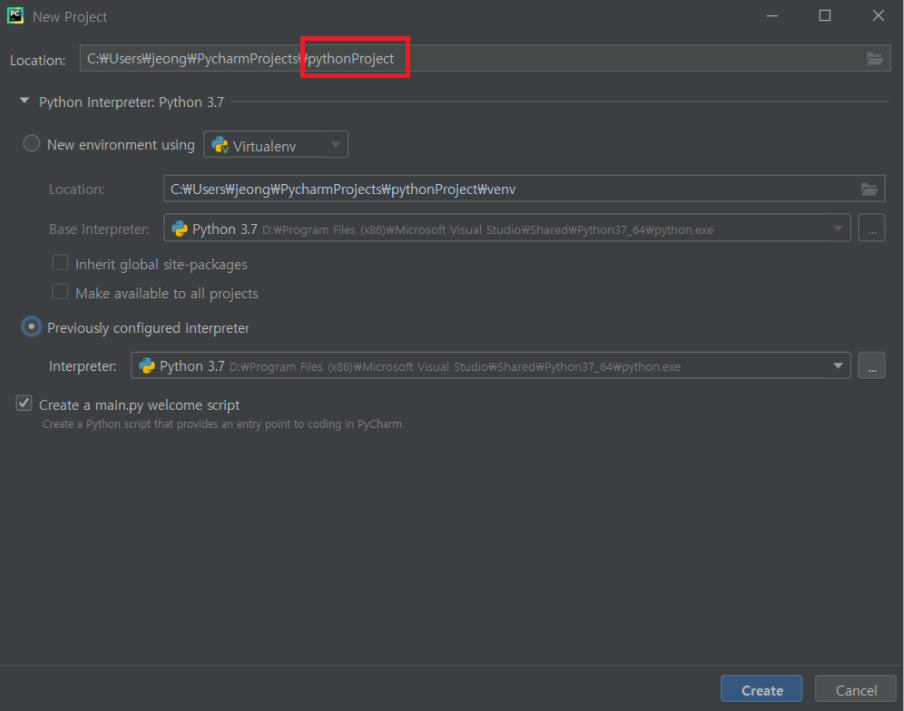Screen dimensions: 904x711
Task: Open interpreter settings ellipsis button
Action: pyautogui.click(x=871, y=366)
